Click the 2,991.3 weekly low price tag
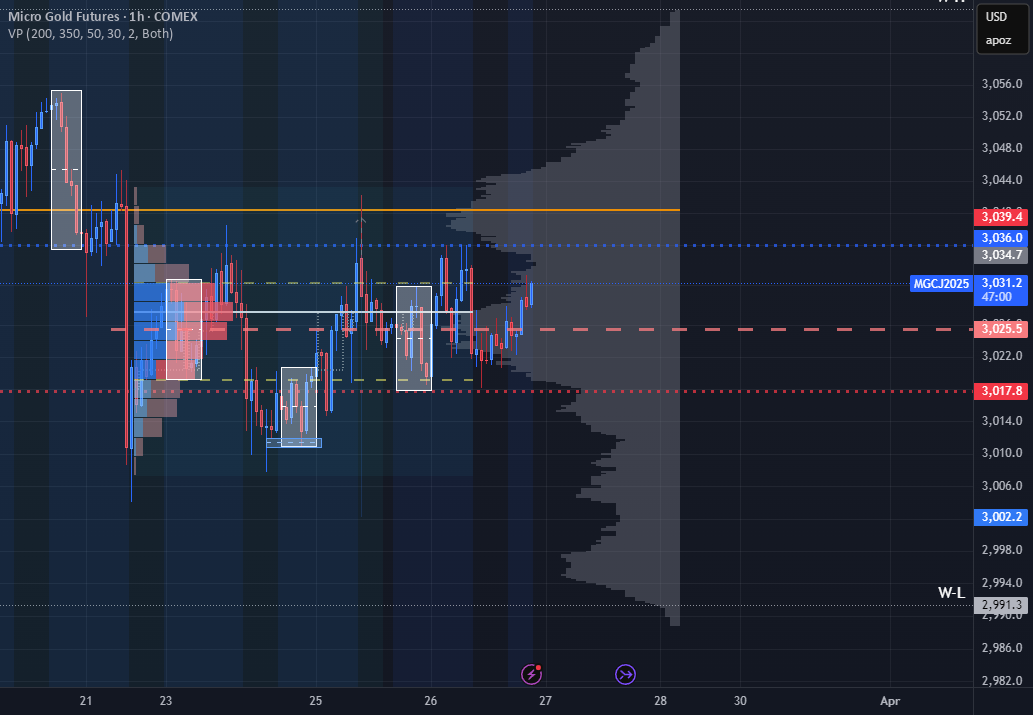 tap(1001, 605)
